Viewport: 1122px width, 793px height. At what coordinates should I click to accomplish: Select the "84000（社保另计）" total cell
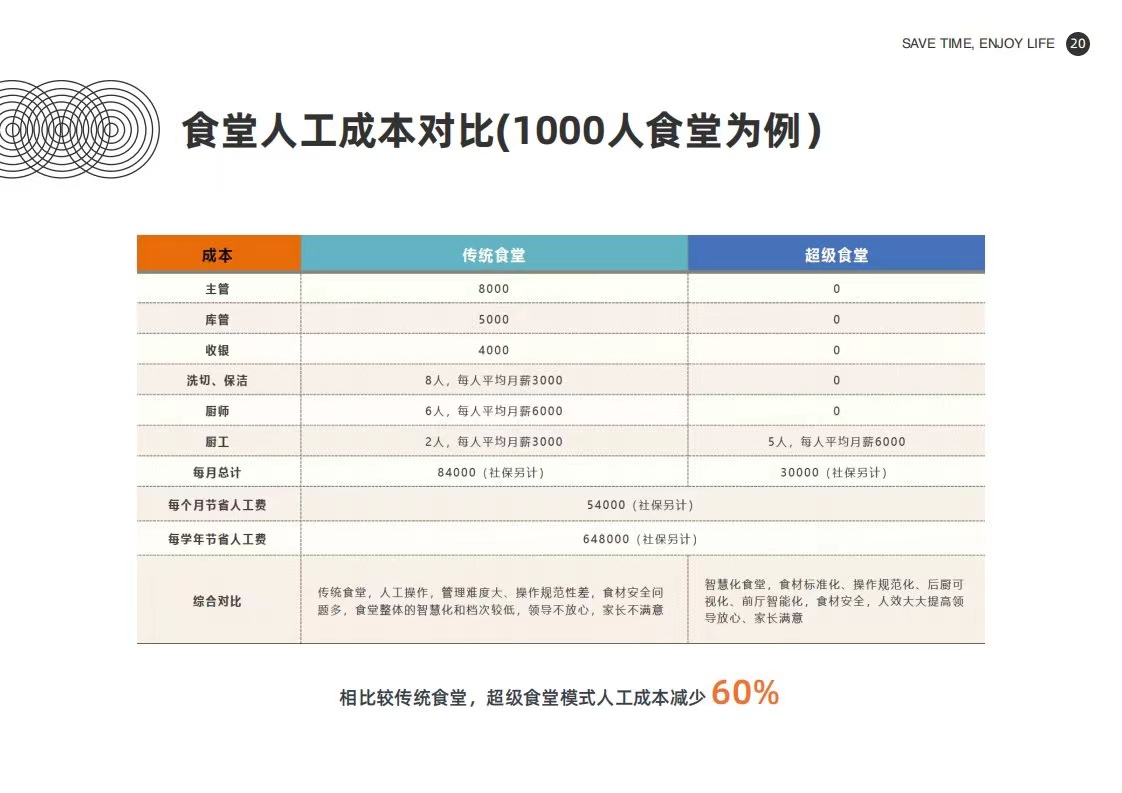(494, 473)
